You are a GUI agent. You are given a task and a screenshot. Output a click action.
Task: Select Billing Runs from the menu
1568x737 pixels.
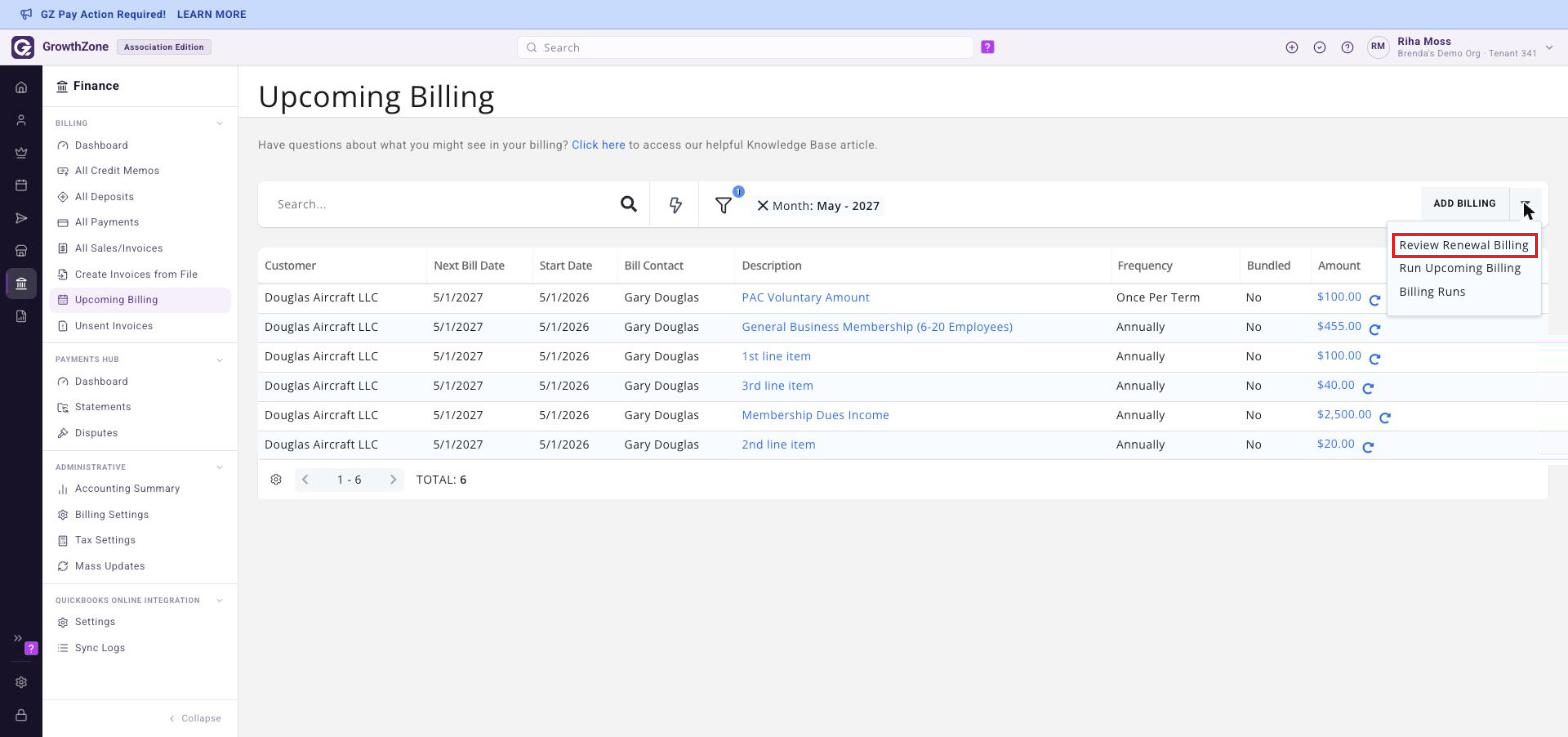tap(1432, 292)
